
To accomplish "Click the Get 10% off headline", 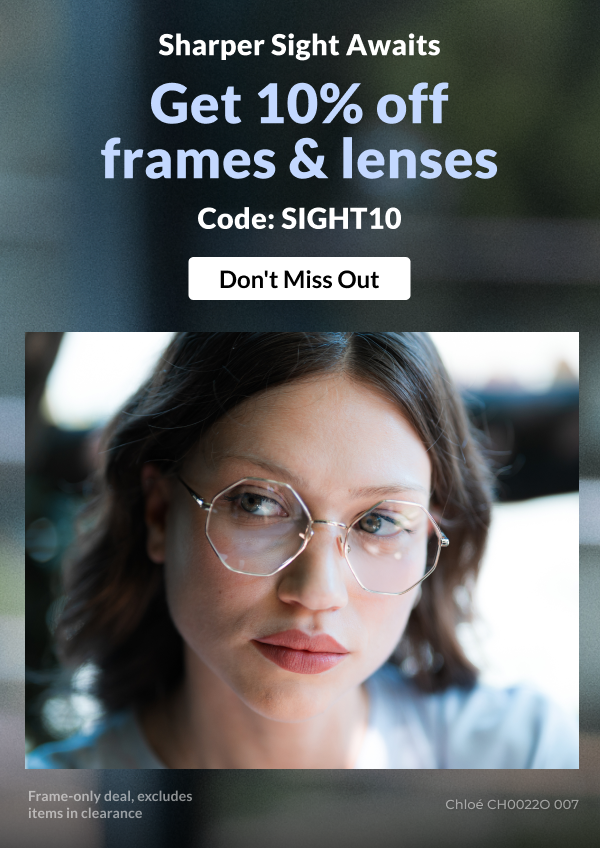I will pyautogui.click(x=299, y=103).
